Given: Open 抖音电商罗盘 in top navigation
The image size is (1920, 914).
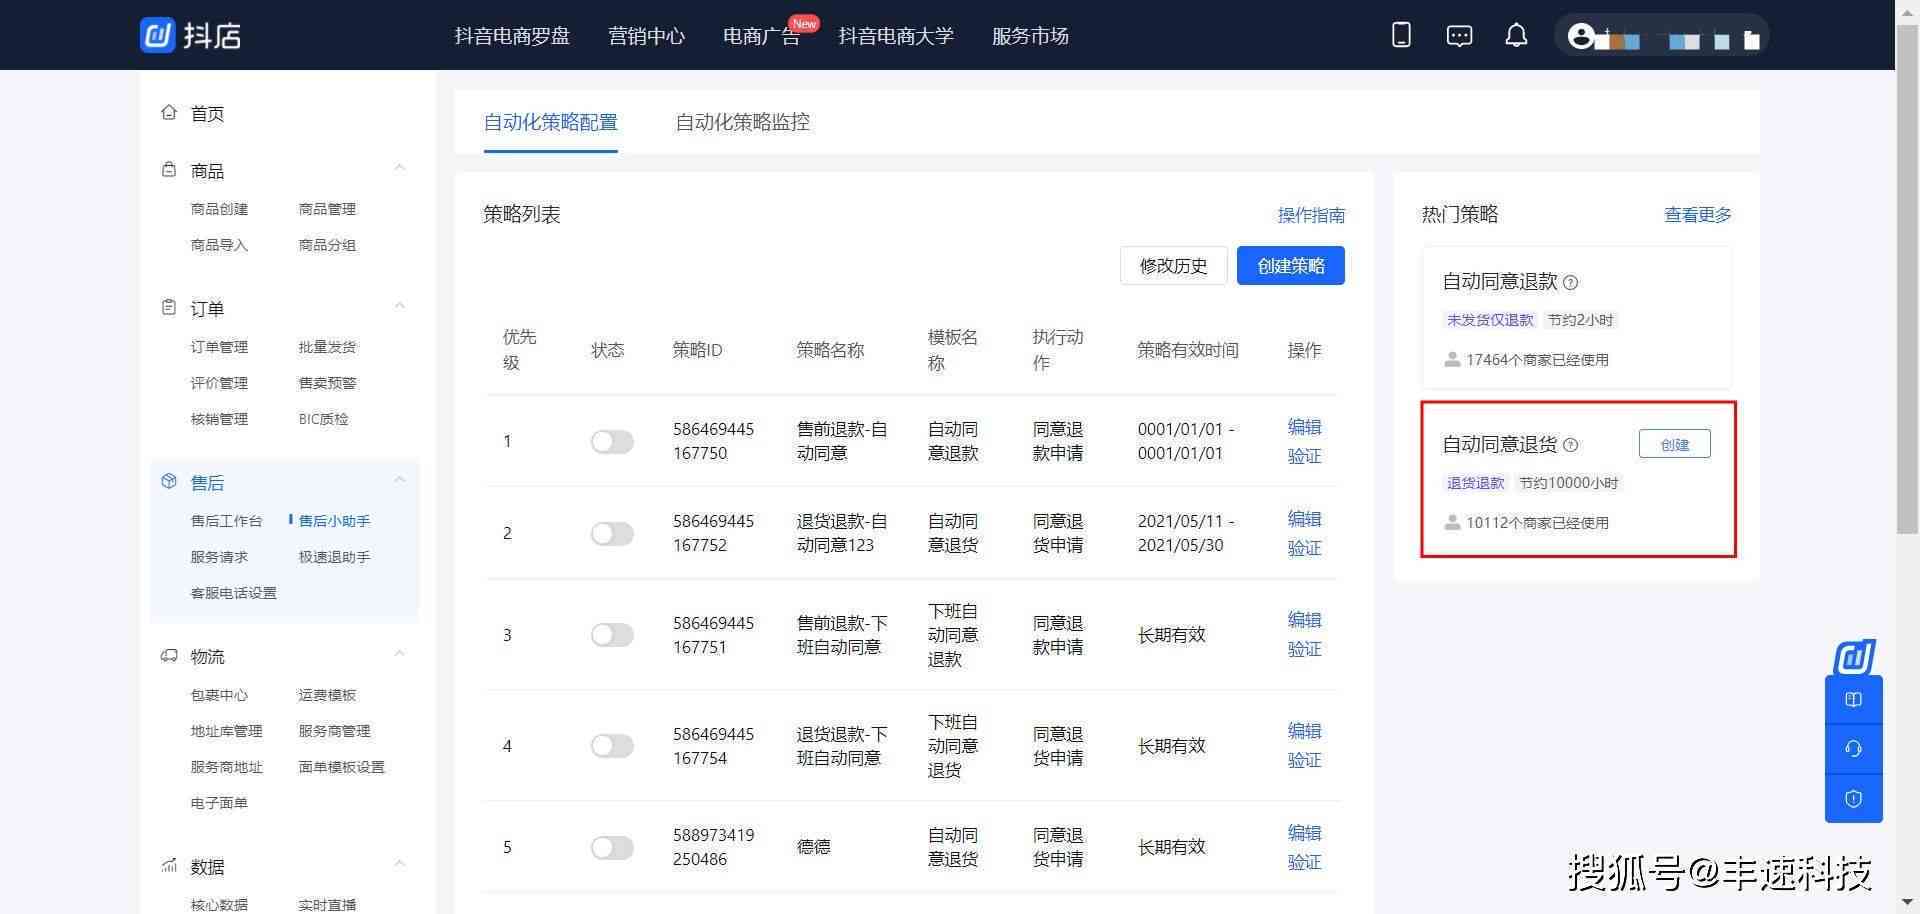Looking at the screenshot, I should (x=512, y=36).
